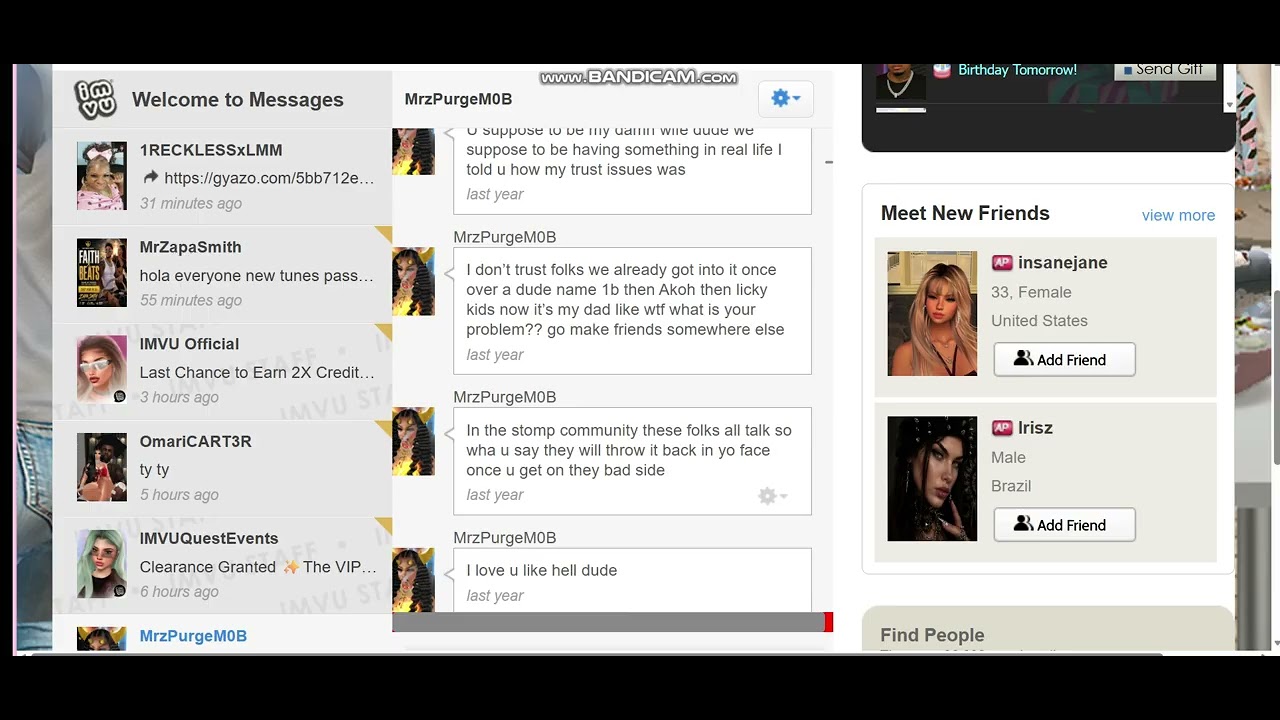
Task: Add insanejane as a friend
Action: [x=1064, y=360]
